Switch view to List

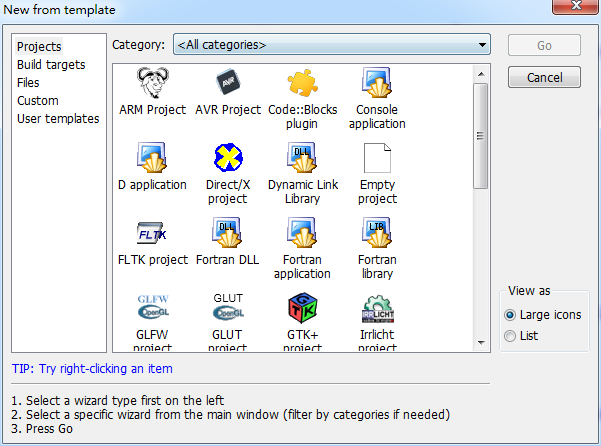(521, 336)
